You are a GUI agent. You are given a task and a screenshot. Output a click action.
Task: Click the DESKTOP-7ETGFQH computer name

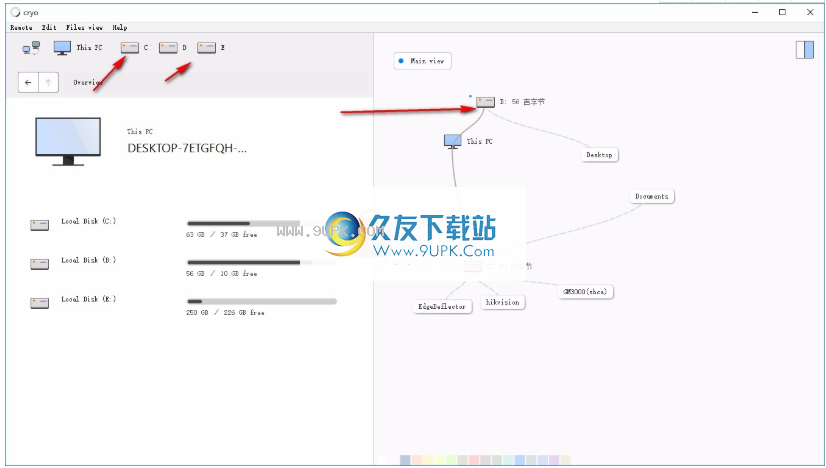point(186,148)
